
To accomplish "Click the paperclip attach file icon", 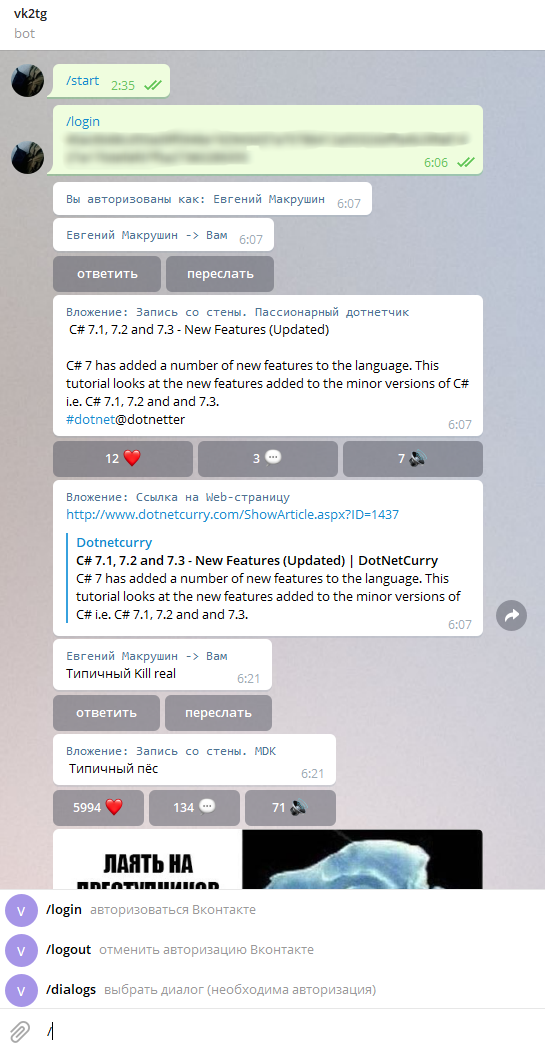I will coord(20,1031).
